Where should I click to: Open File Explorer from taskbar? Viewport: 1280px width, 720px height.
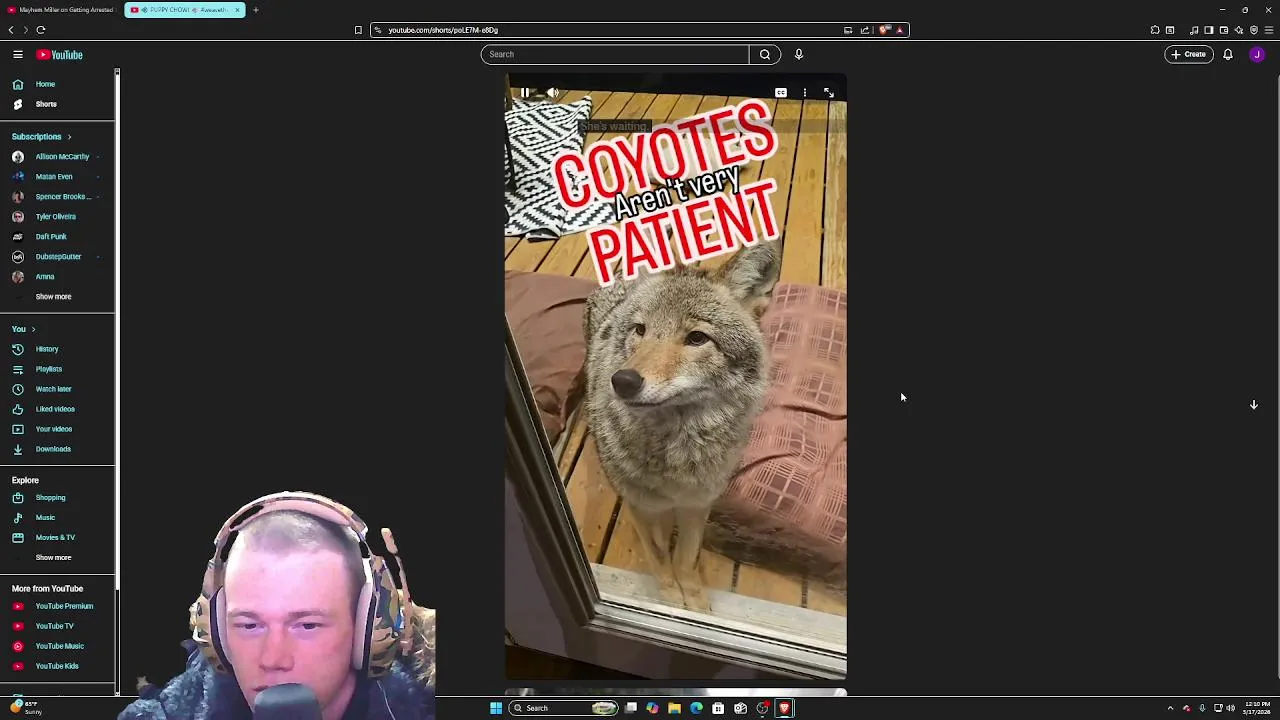point(674,708)
